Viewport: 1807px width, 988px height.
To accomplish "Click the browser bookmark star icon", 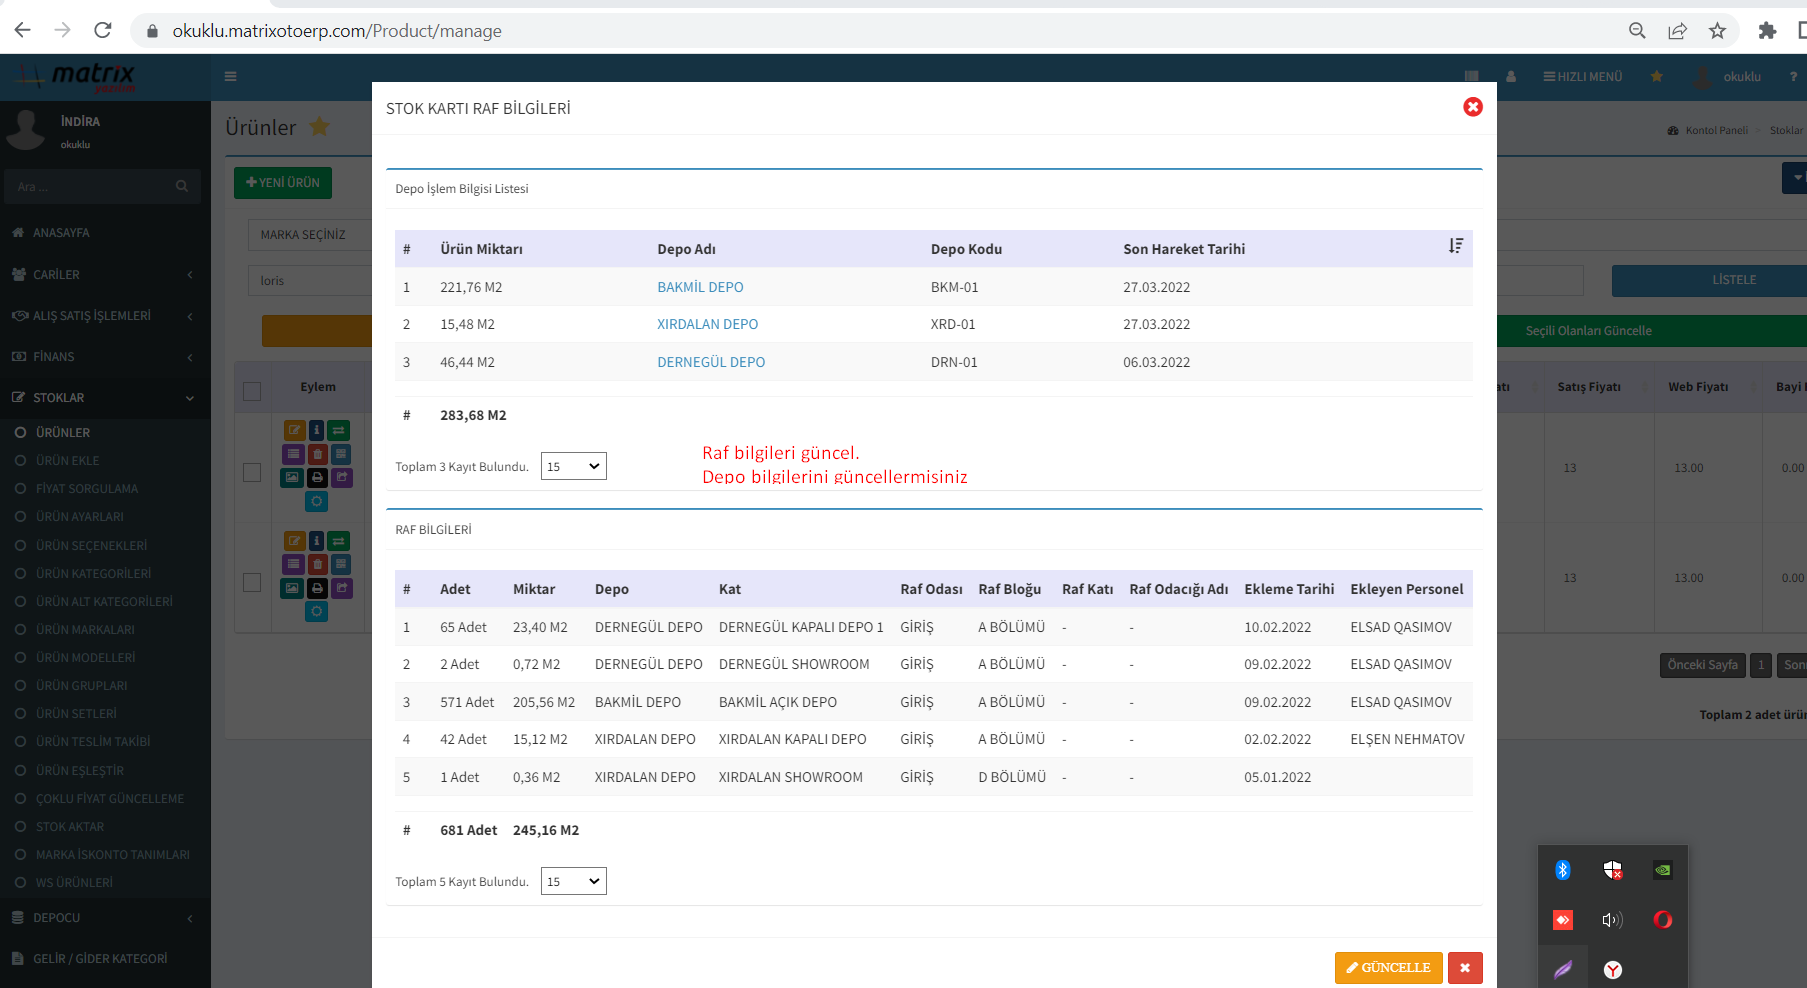I will [x=1717, y=31].
